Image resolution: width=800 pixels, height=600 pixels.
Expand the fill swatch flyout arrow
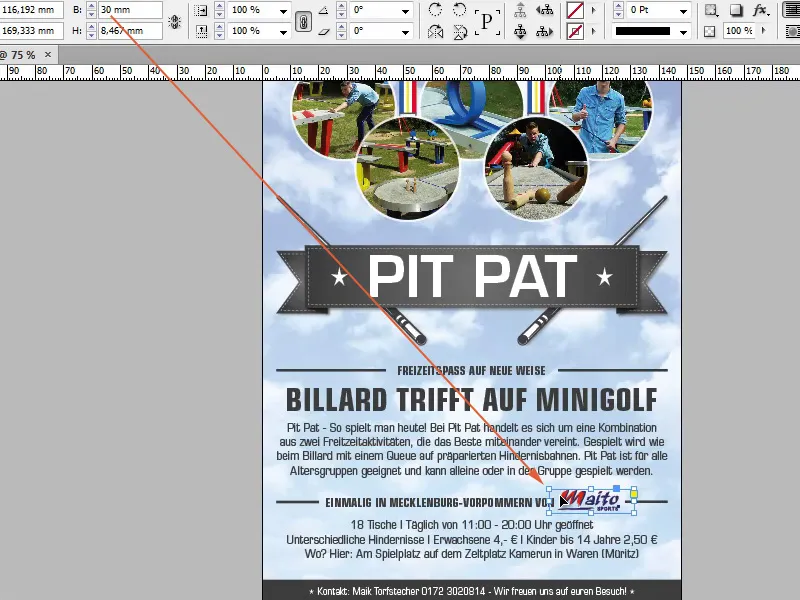pyautogui.click(x=593, y=10)
